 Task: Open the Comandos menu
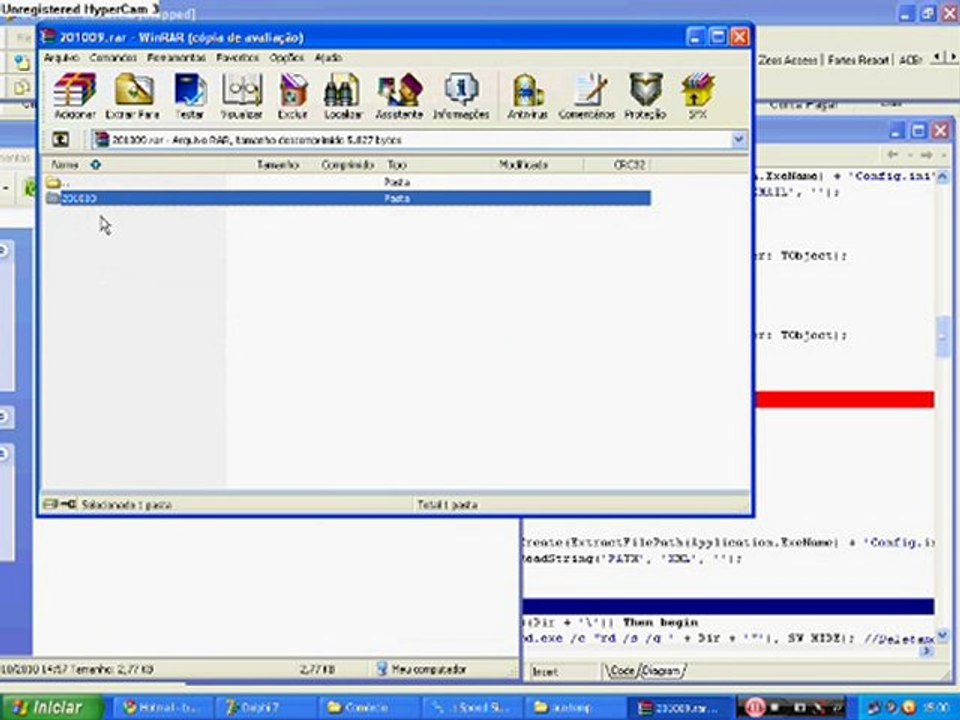113,58
